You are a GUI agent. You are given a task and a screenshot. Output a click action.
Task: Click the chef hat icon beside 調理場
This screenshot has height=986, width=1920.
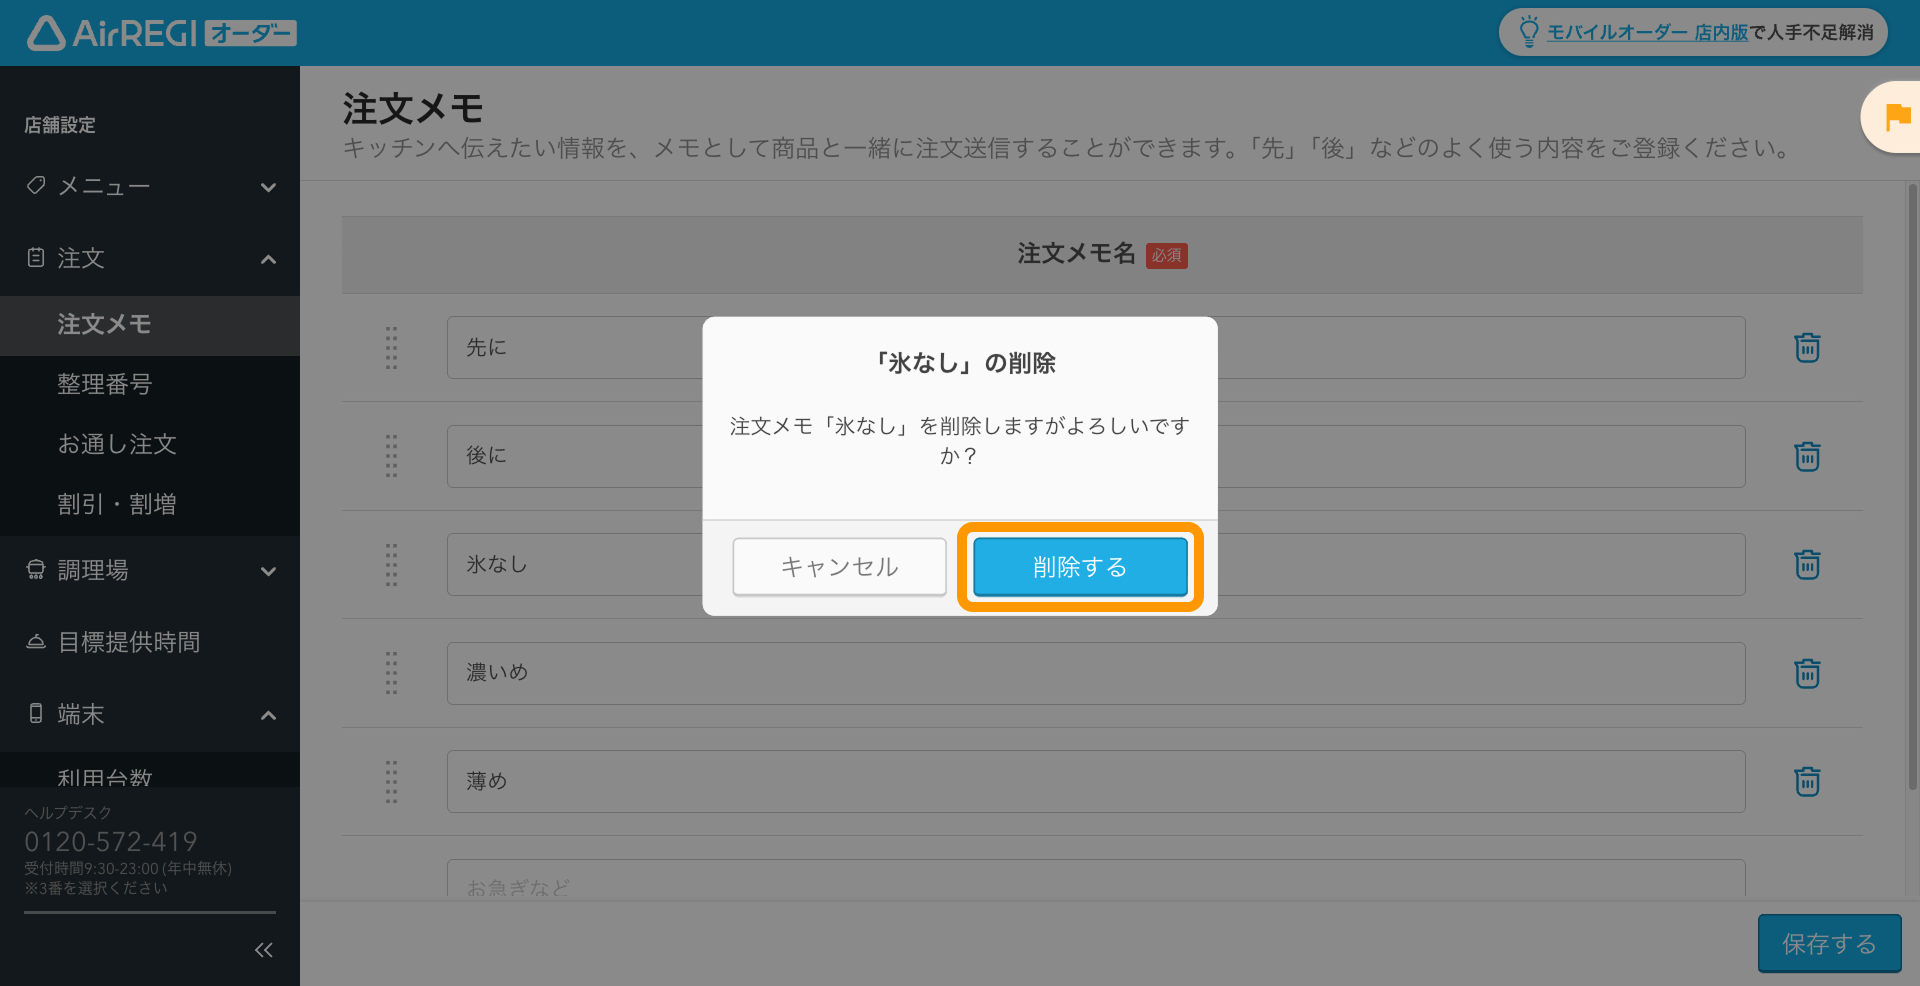tap(36, 570)
